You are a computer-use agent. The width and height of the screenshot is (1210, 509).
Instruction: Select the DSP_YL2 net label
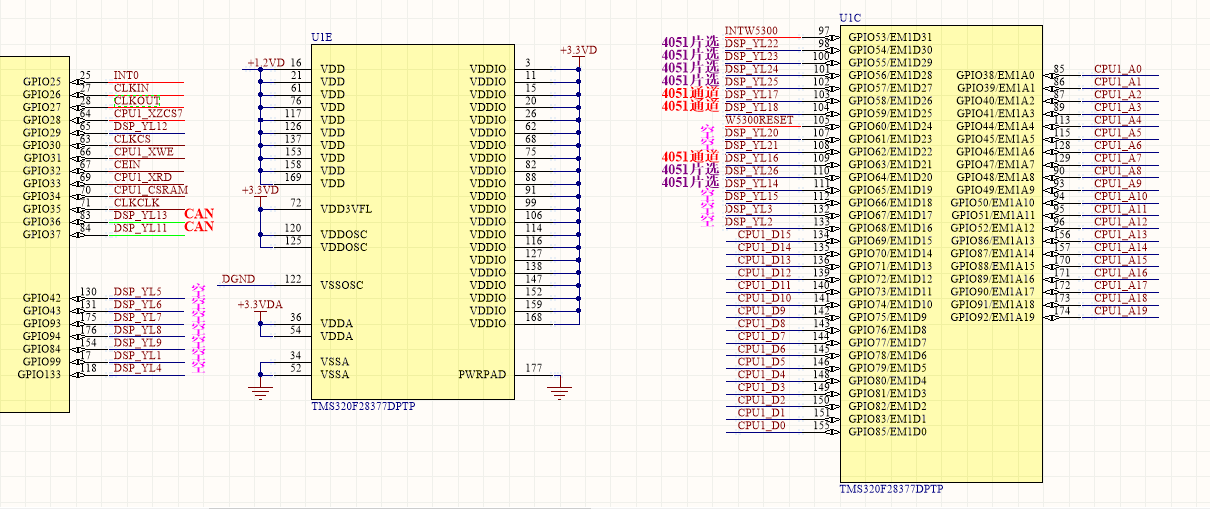pyautogui.click(x=749, y=222)
